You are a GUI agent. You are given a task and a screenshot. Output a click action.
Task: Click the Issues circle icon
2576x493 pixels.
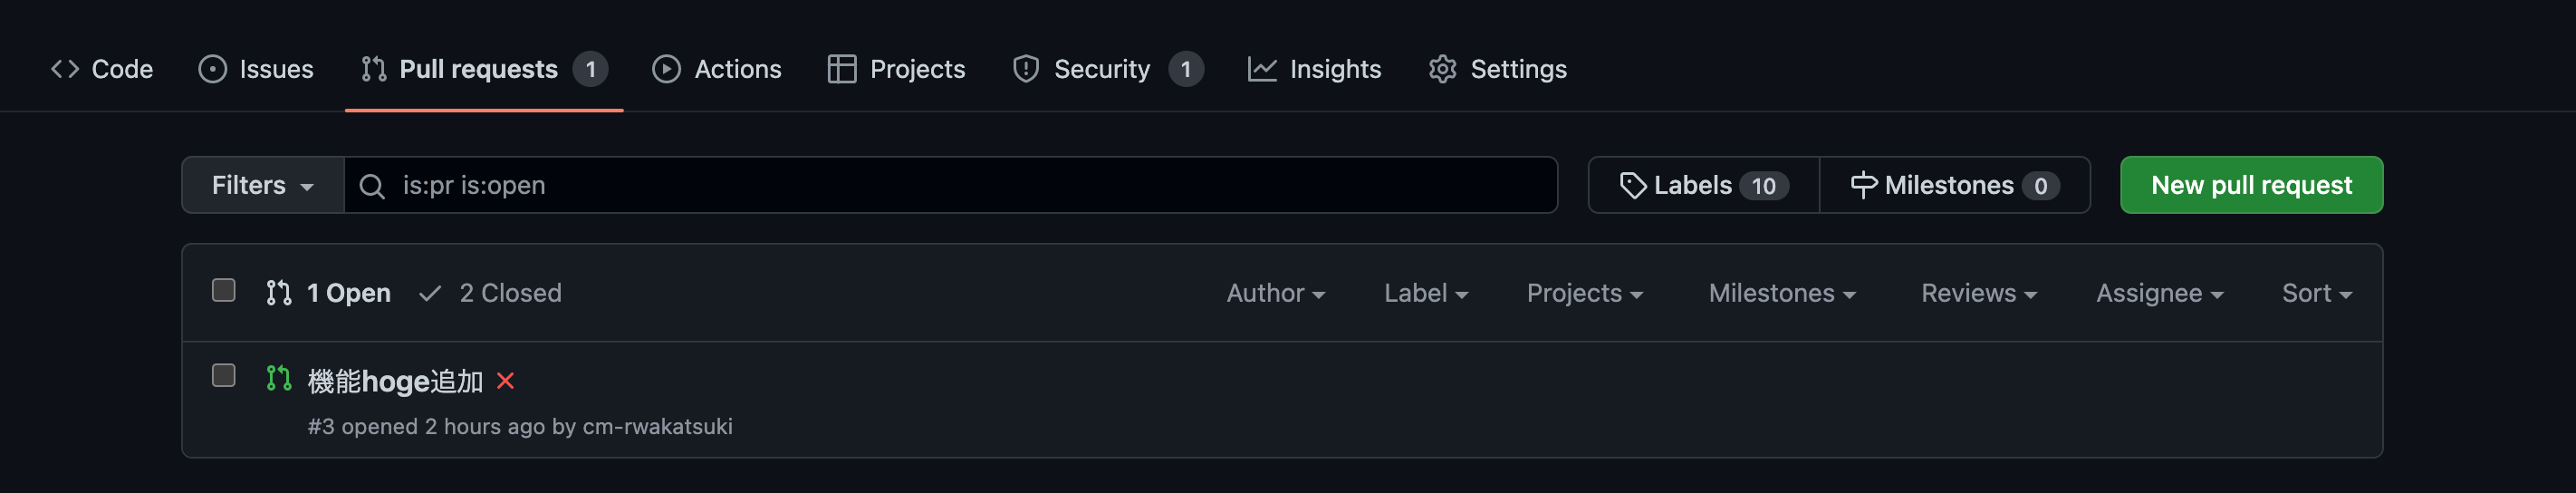[x=212, y=69]
